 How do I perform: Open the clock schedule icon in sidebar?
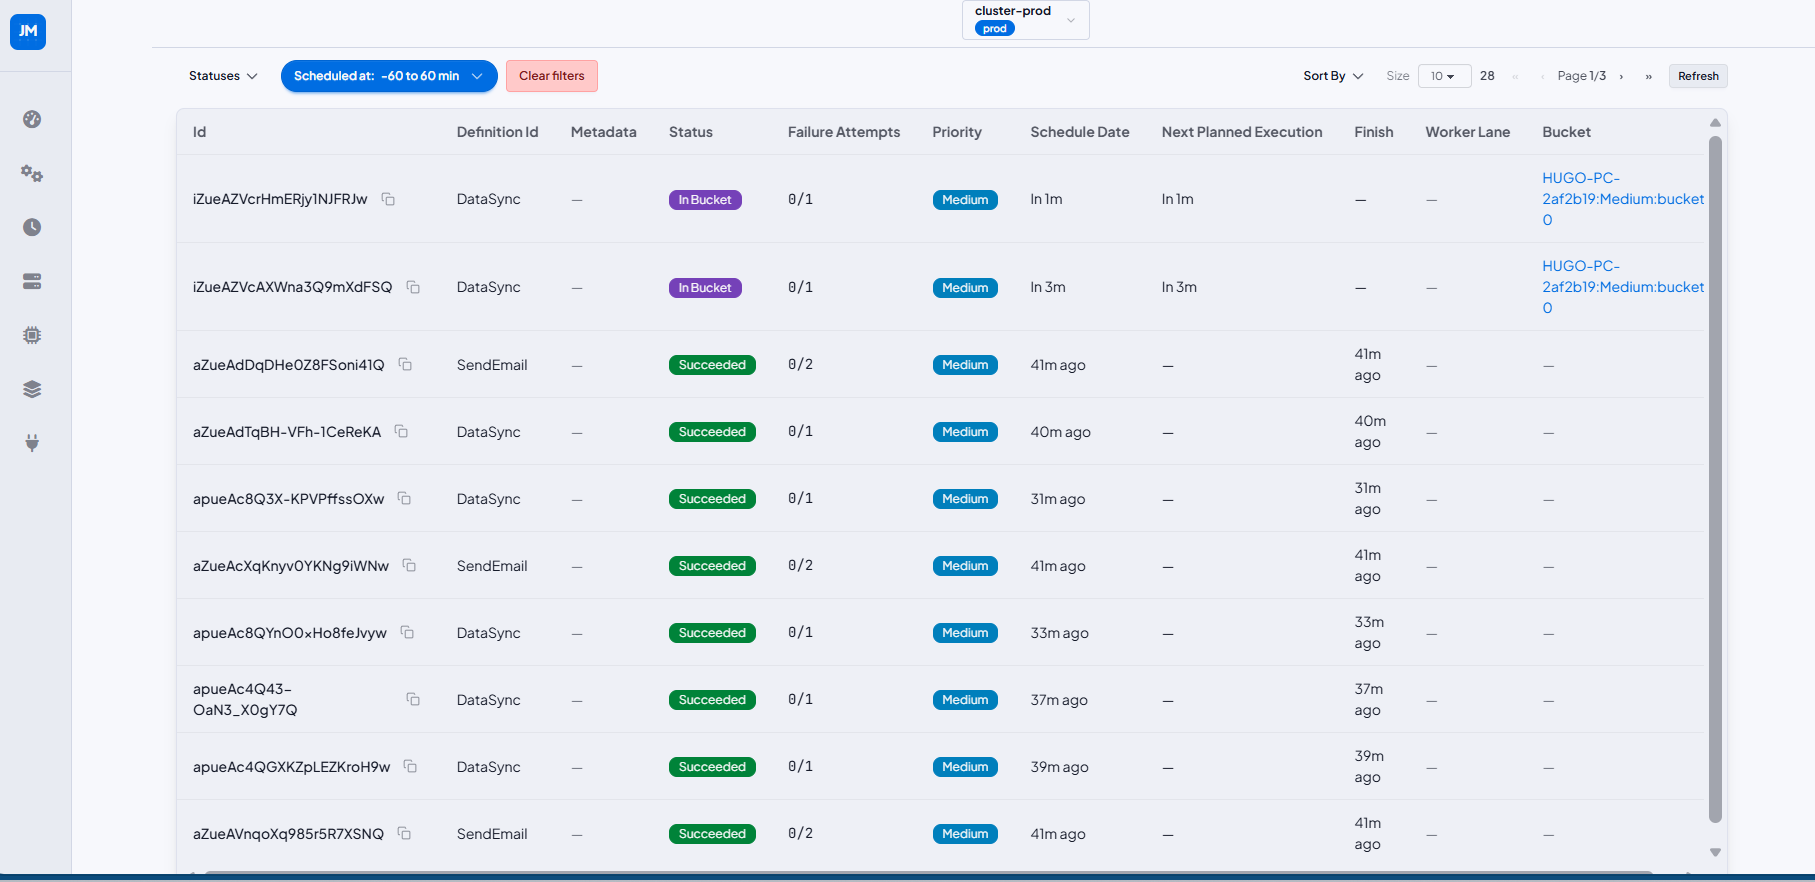point(32,227)
